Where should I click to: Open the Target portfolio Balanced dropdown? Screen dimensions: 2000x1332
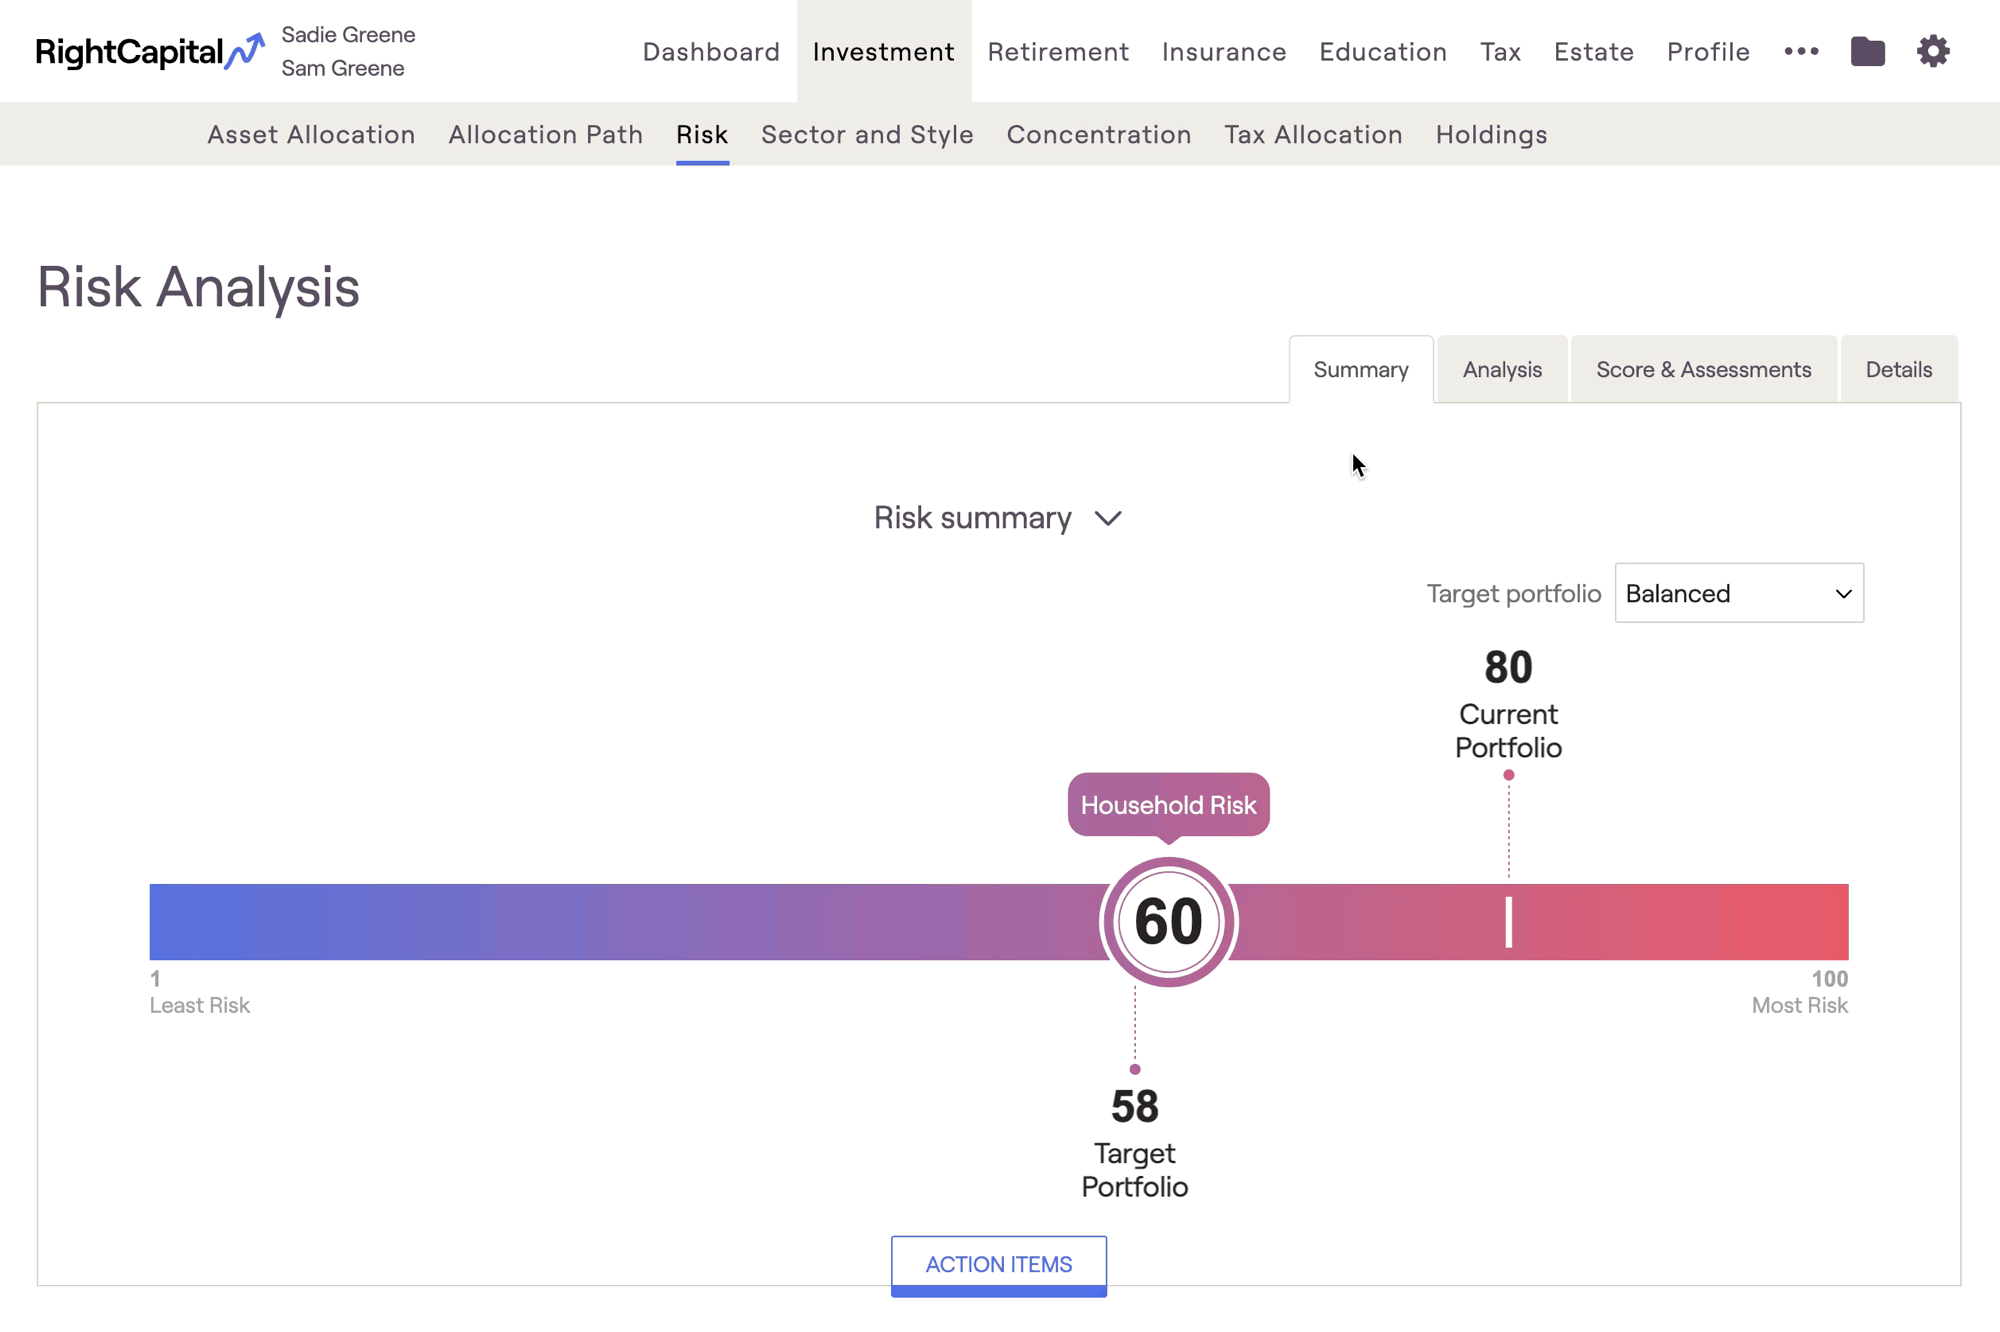click(x=1739, y=593)
